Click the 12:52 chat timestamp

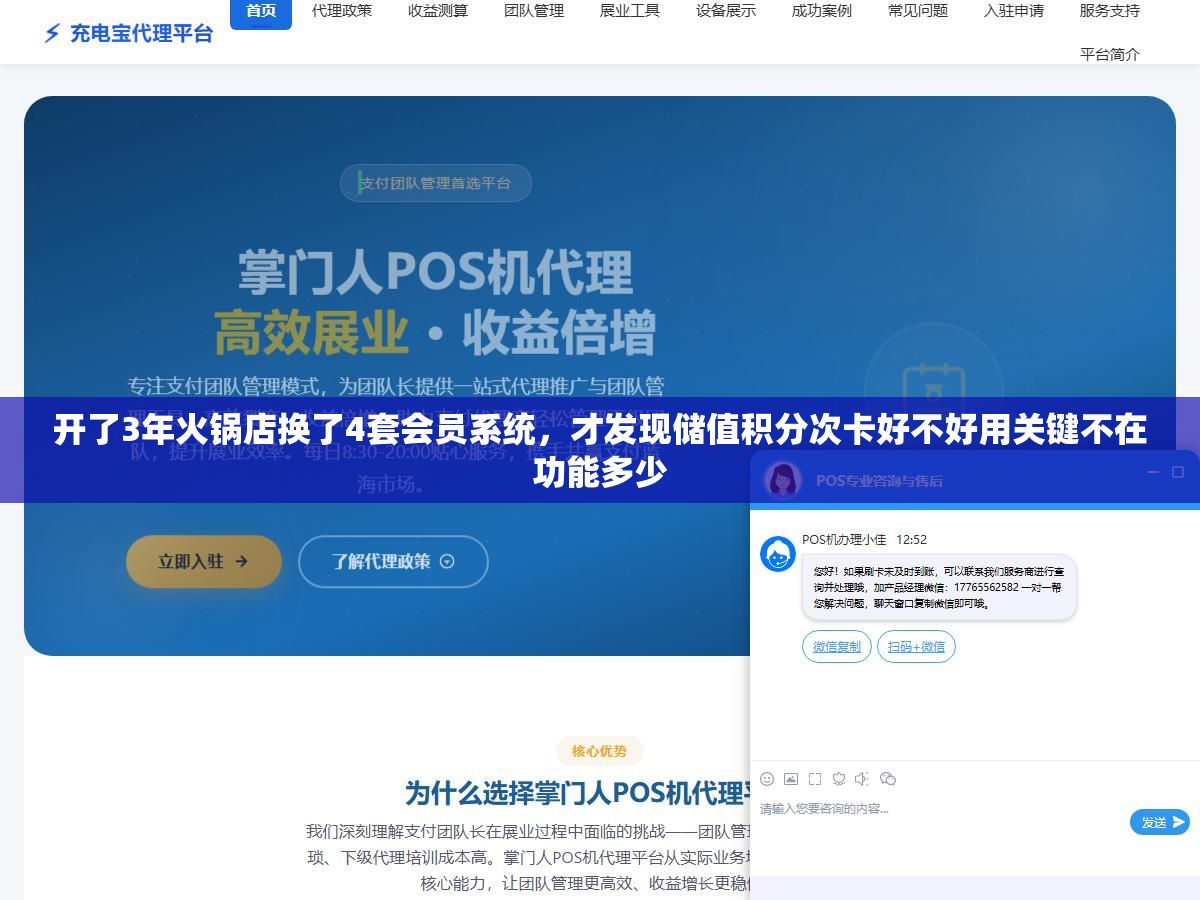point(911,539)
